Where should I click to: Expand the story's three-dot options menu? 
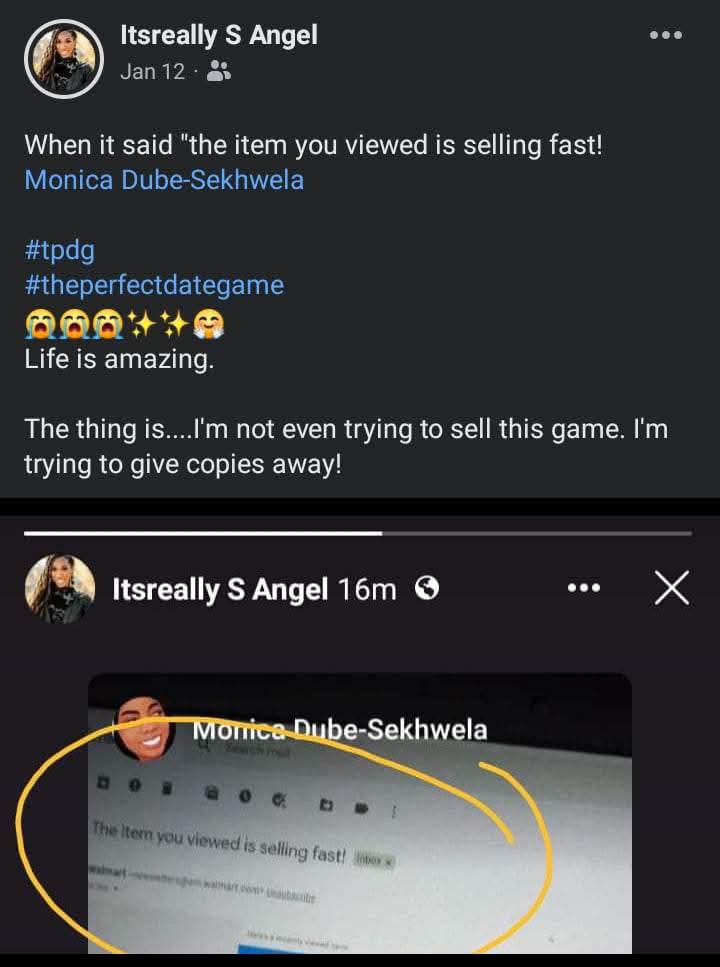click(584, 589)
